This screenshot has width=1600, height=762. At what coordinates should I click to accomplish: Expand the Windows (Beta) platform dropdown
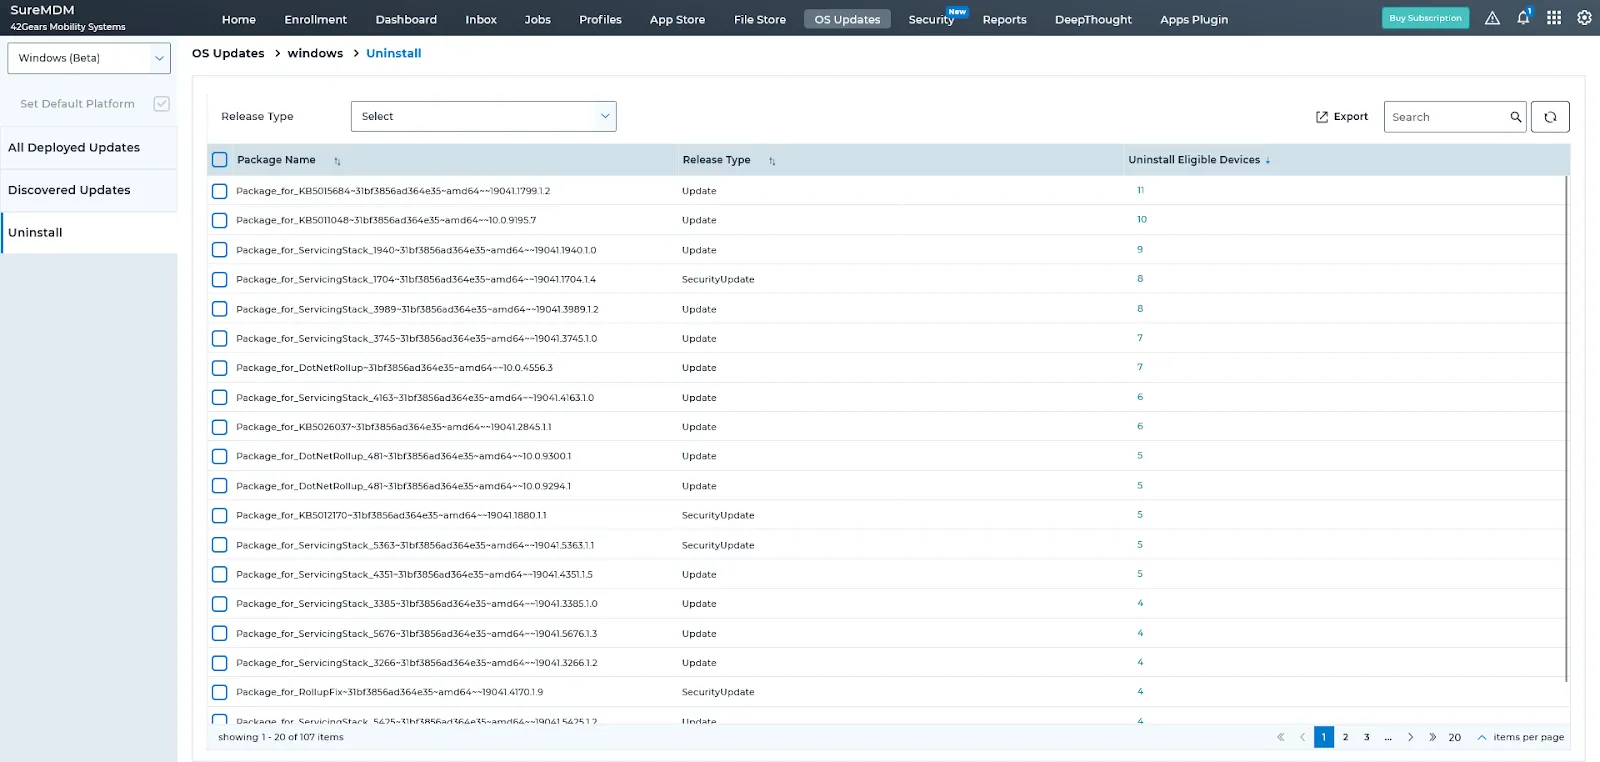click(89, 58)
